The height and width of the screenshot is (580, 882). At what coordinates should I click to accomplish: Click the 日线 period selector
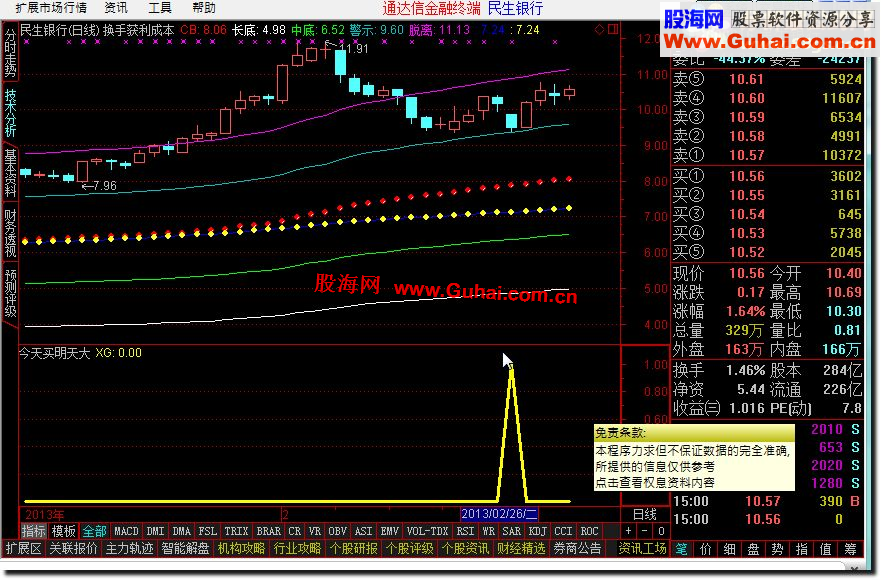(645, 514)
